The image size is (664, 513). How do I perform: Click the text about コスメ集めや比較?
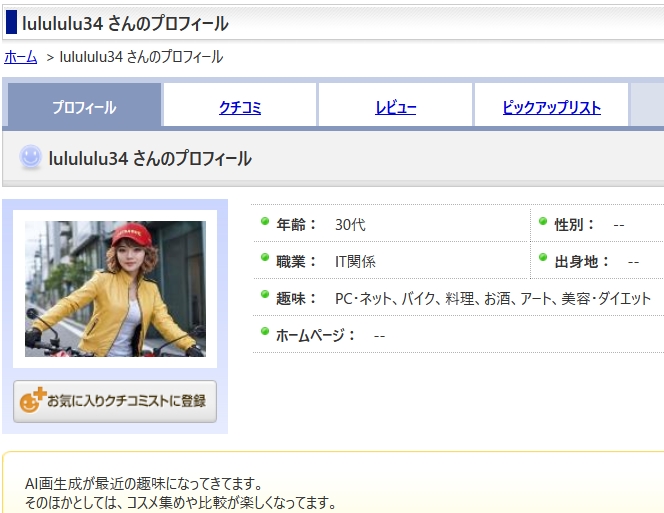pos(180,503)
